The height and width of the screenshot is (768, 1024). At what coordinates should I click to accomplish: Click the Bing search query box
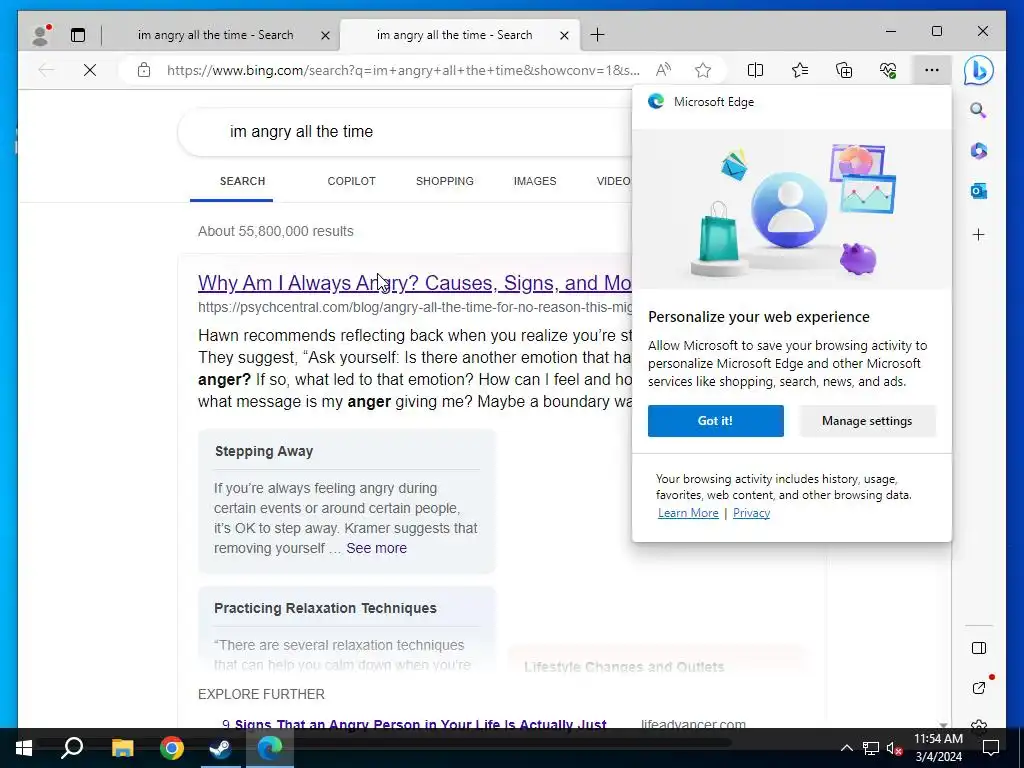(405, 132)
